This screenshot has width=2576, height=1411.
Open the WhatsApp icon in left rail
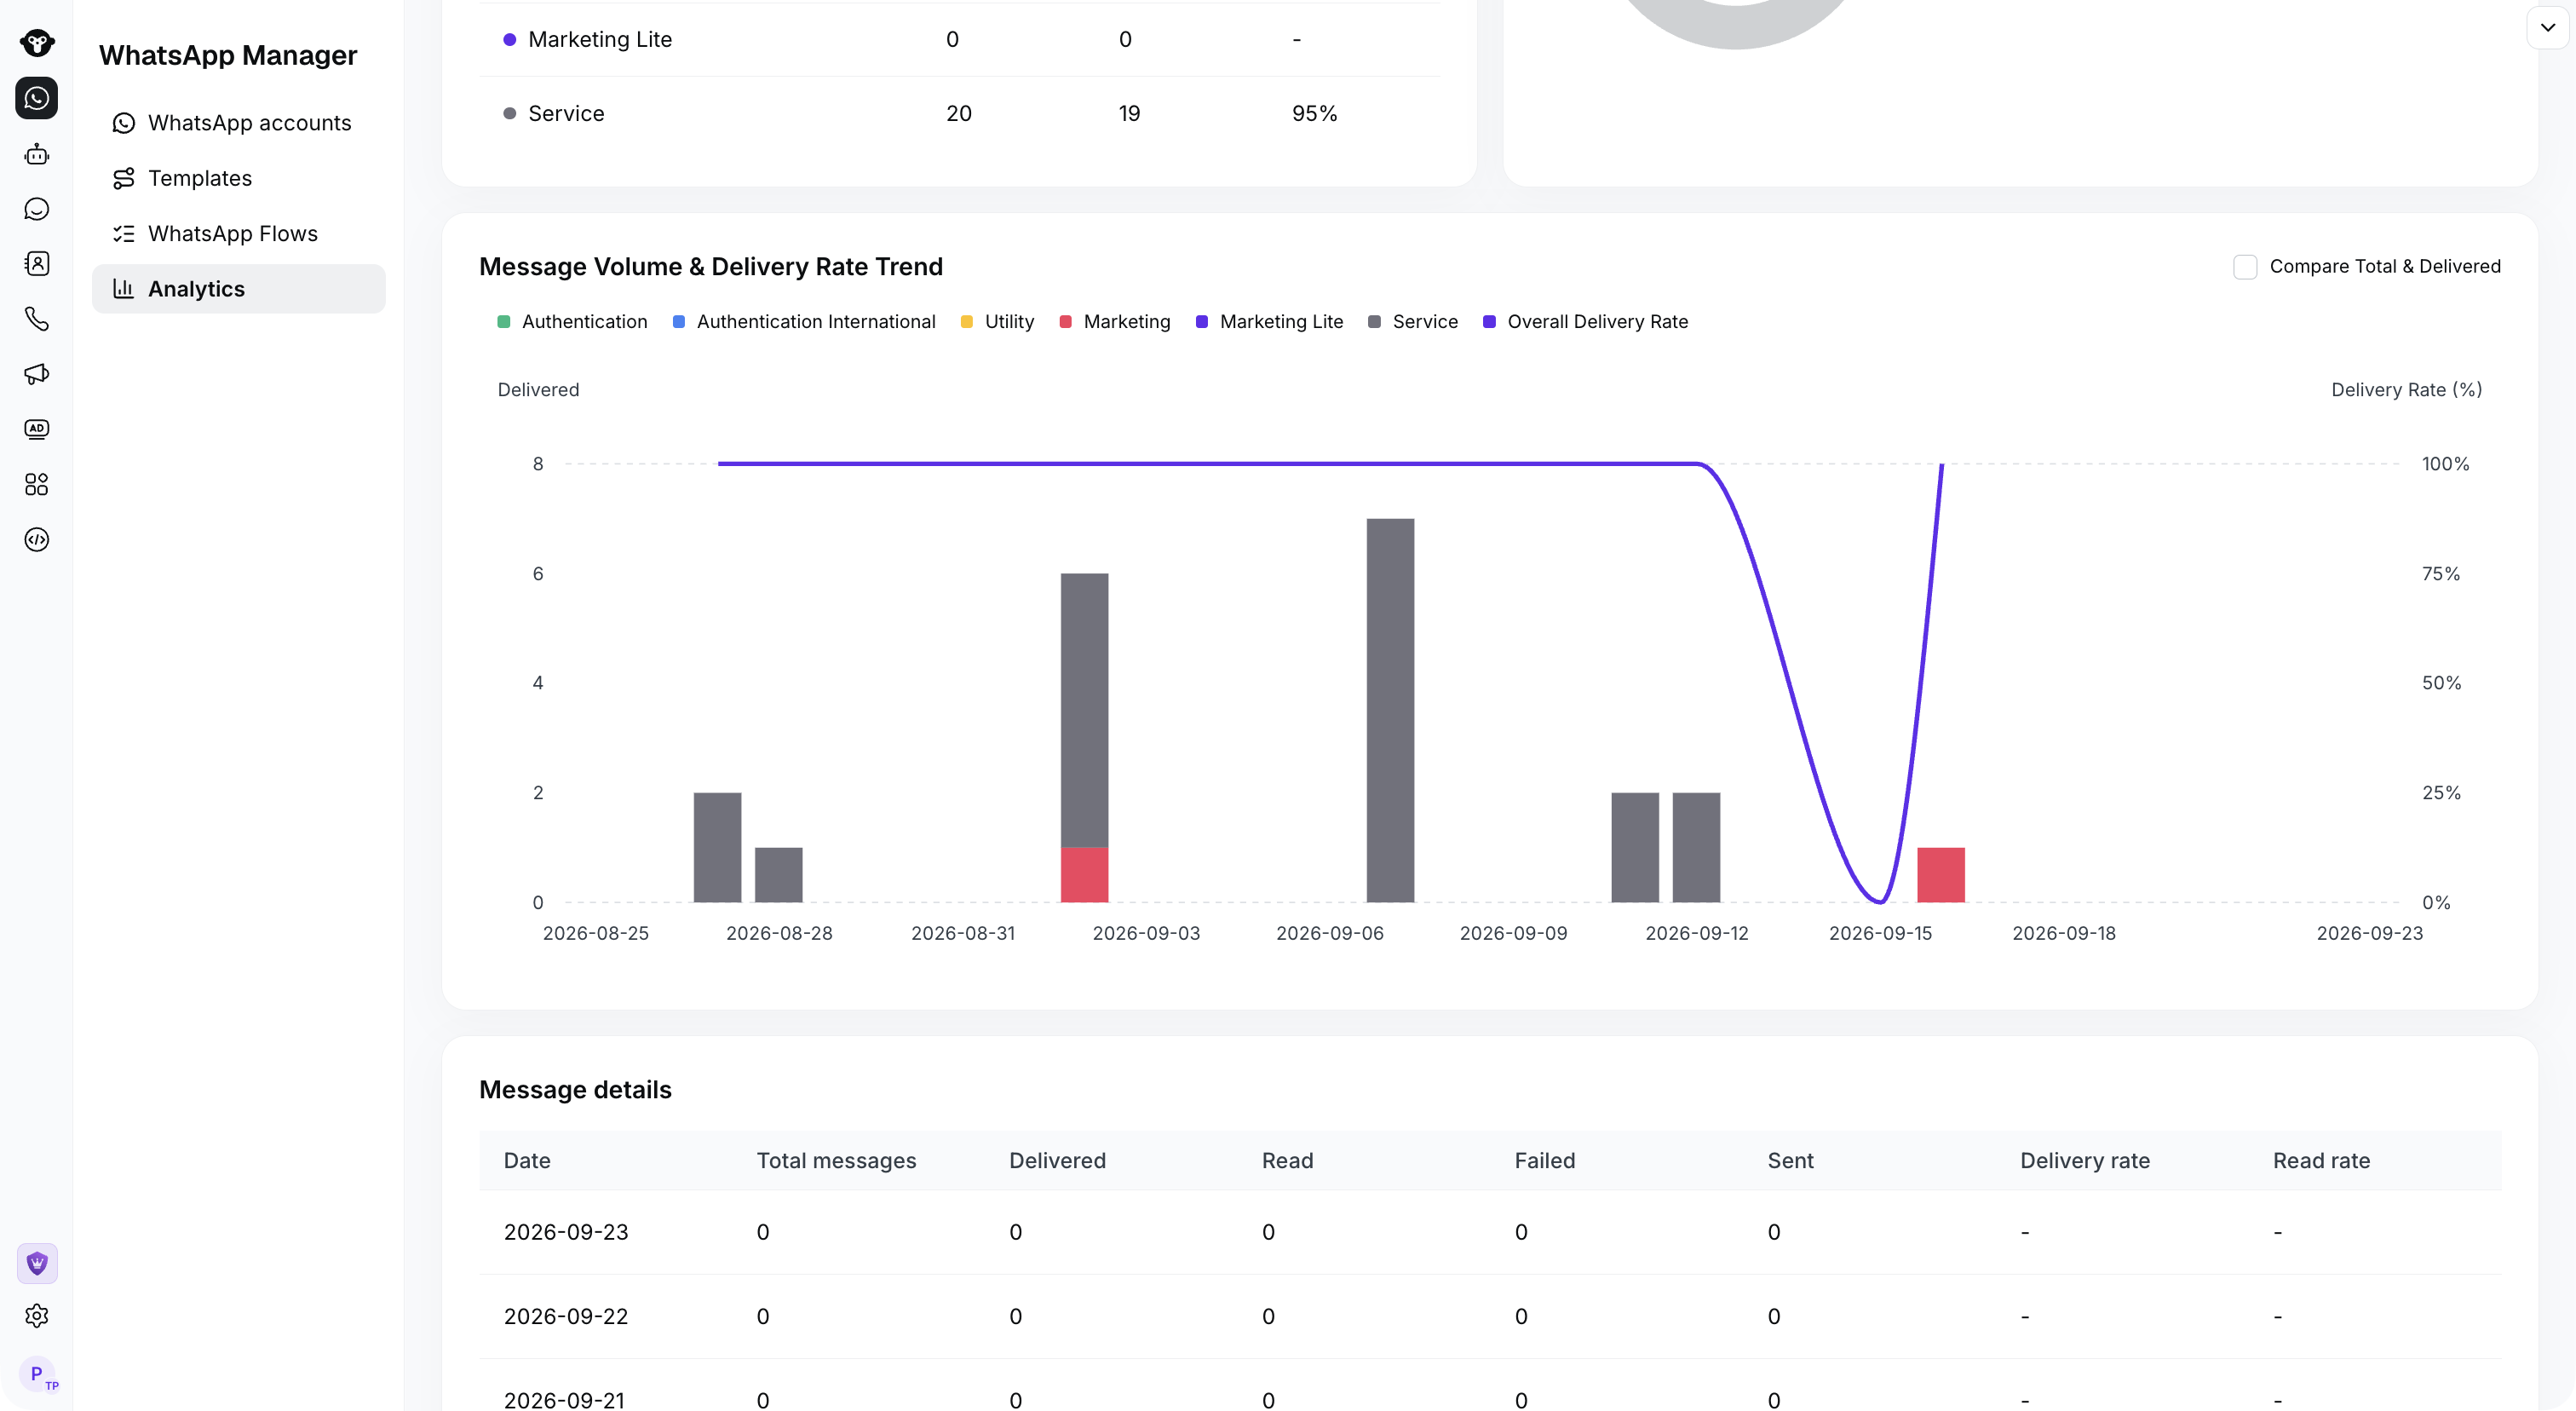[37, 98]
